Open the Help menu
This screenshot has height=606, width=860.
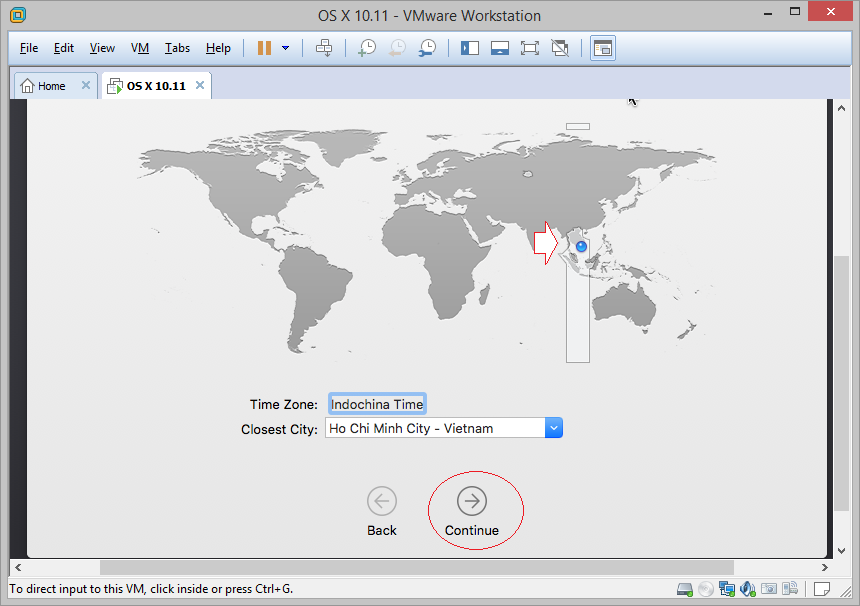pyautogui.click(x=218, y=48)
